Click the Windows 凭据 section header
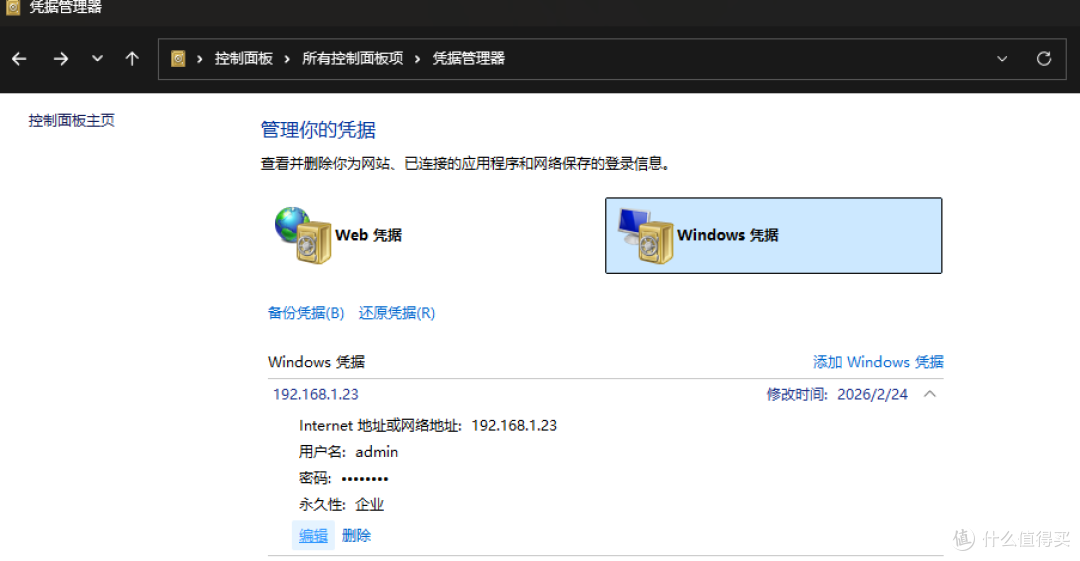The height and width of the screenshot is (561, 1080). (x=316, y=362)
